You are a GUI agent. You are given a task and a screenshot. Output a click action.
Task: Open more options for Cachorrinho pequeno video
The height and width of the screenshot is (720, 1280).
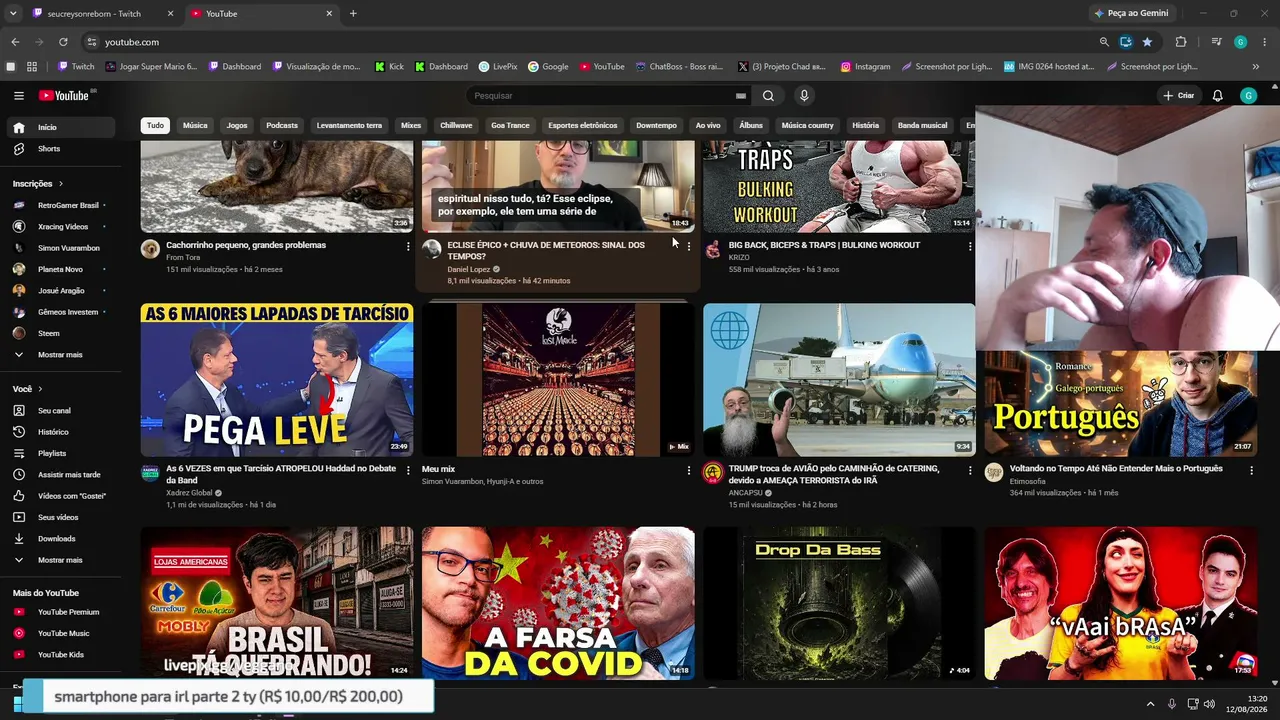(x=407, y=246)
